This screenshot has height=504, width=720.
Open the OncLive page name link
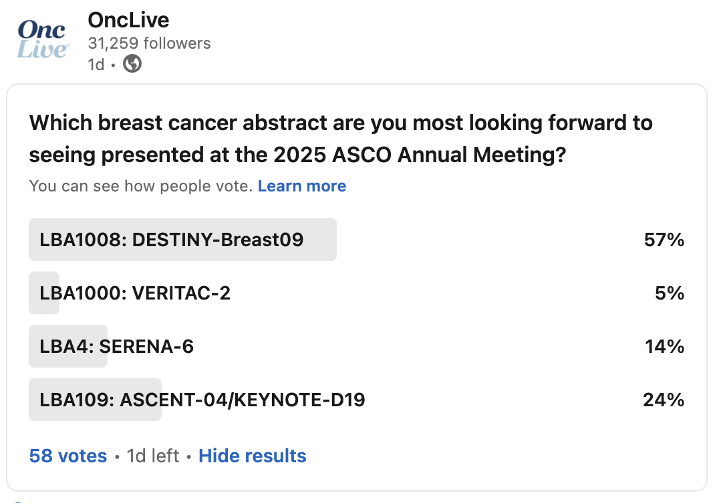click(x=129, y=20)
